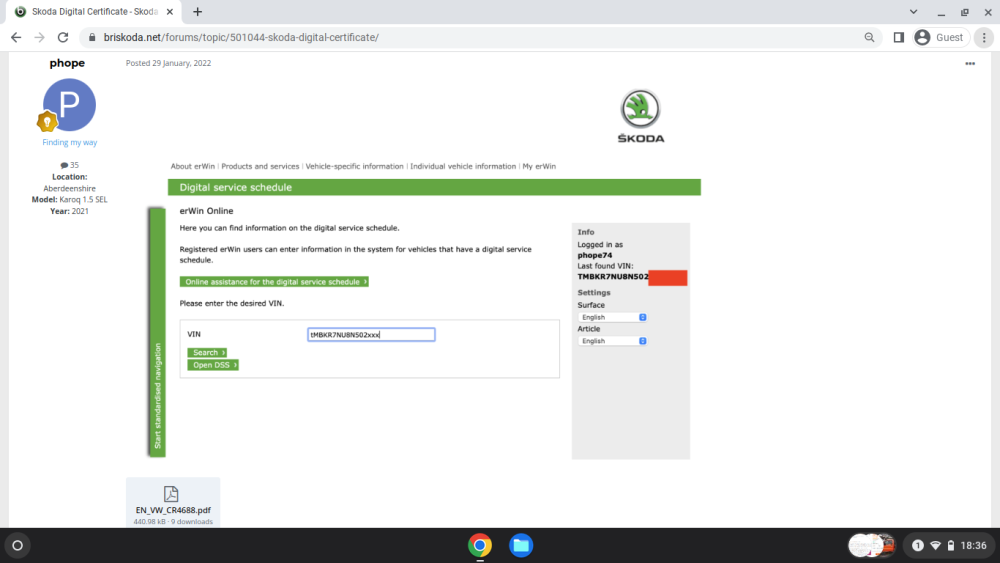The height and width of the screenshot is (563, 1000).
Task: Click the battery status icon
Action: 951,546
